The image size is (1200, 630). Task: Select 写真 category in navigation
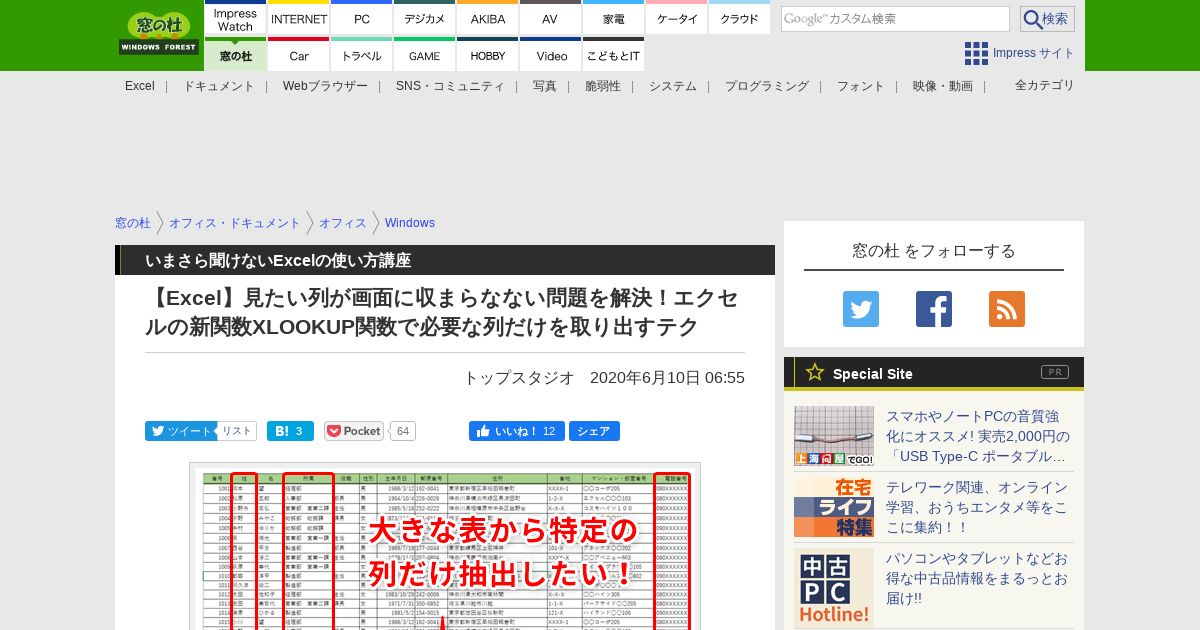pos(545,86)
